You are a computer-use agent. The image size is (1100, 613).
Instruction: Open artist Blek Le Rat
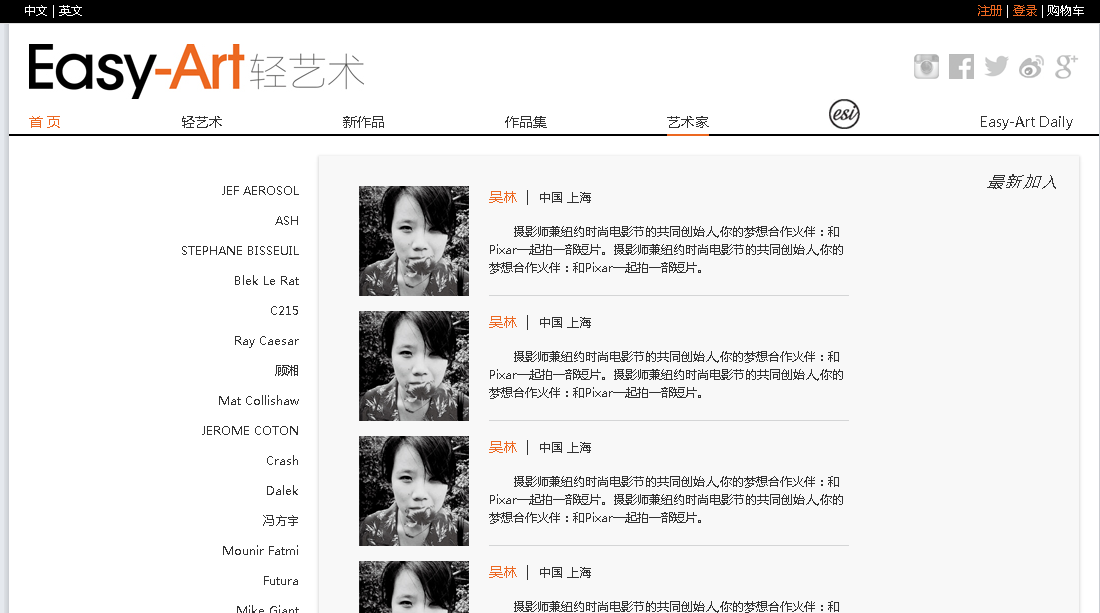(266, 281)
